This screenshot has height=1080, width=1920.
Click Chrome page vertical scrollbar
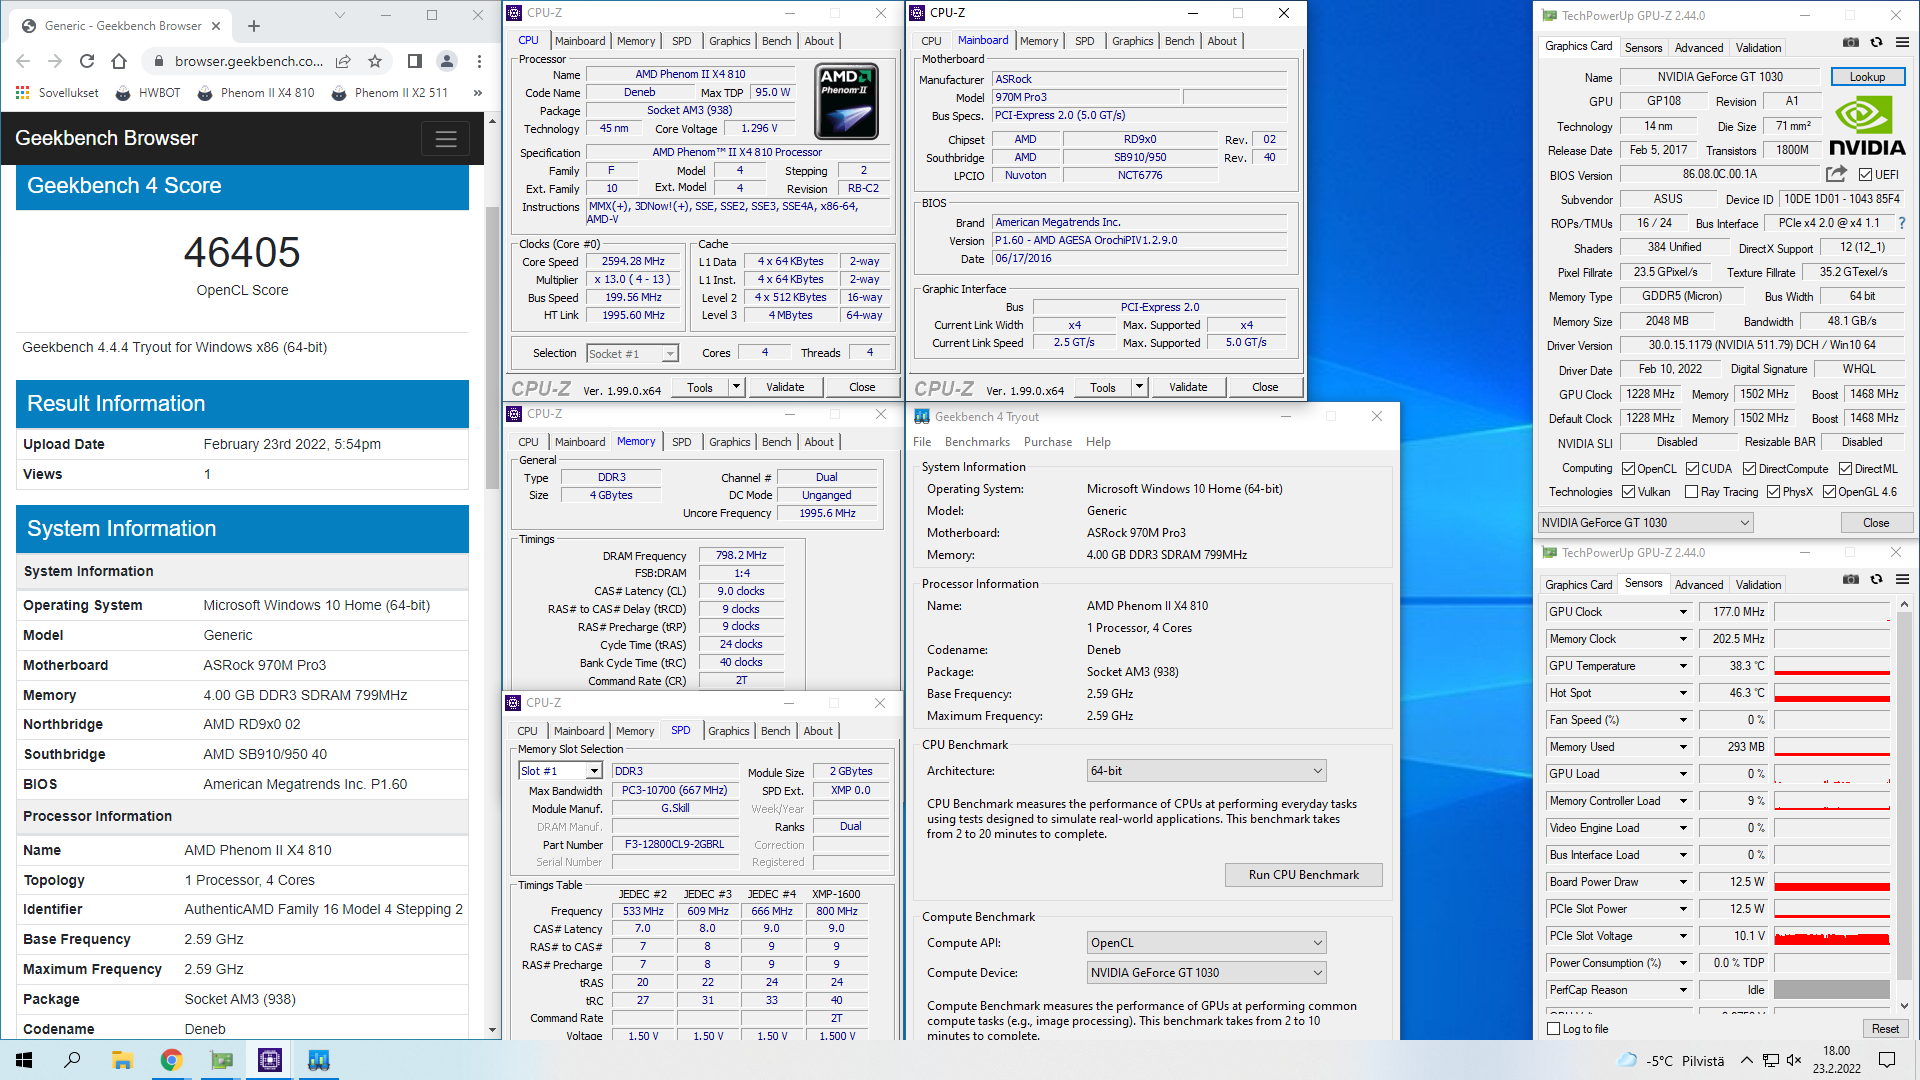492,348
